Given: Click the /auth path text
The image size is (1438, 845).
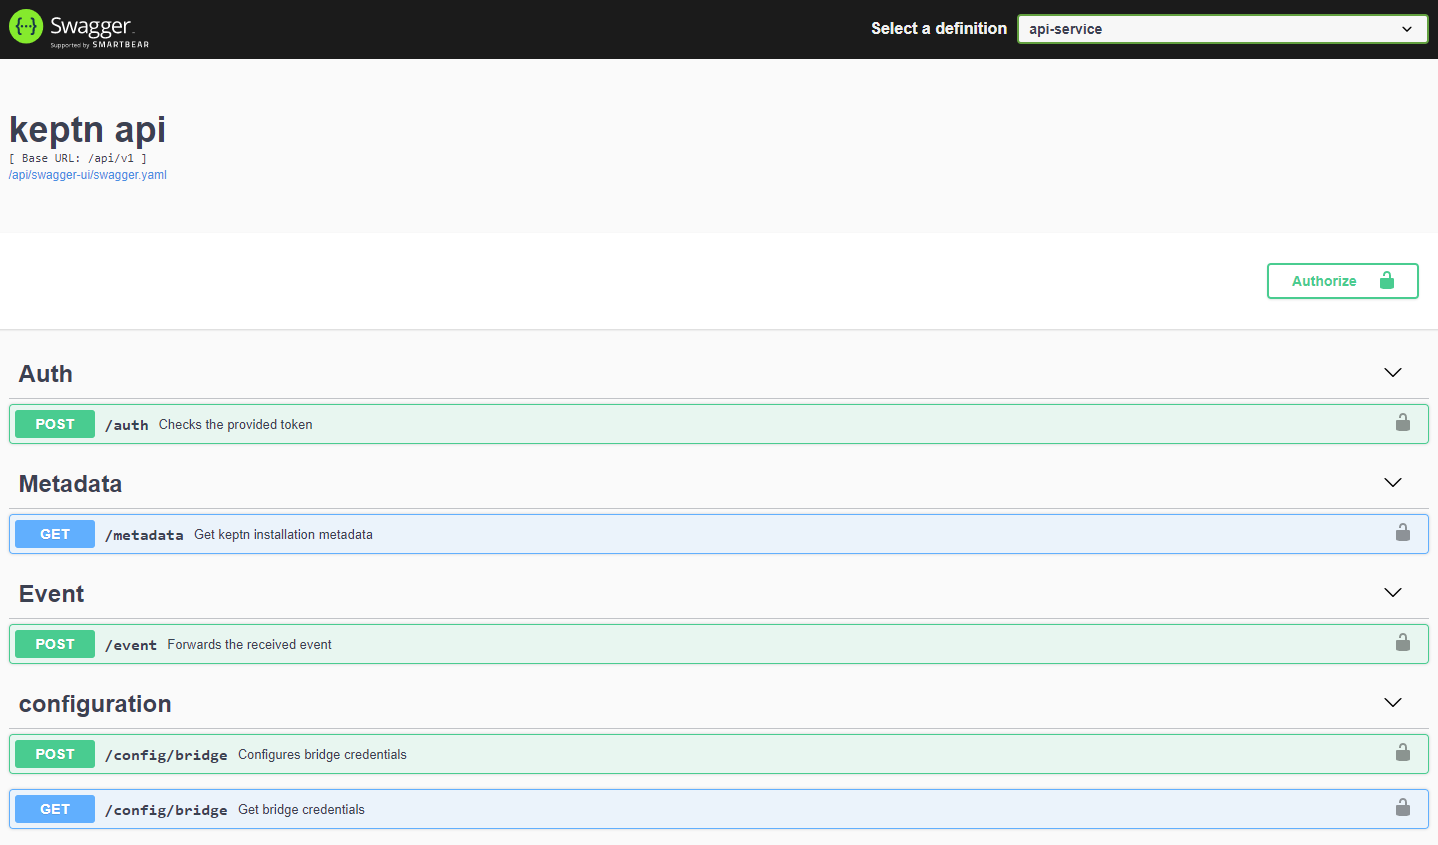Looking at the screenshot, I should 127,425.
